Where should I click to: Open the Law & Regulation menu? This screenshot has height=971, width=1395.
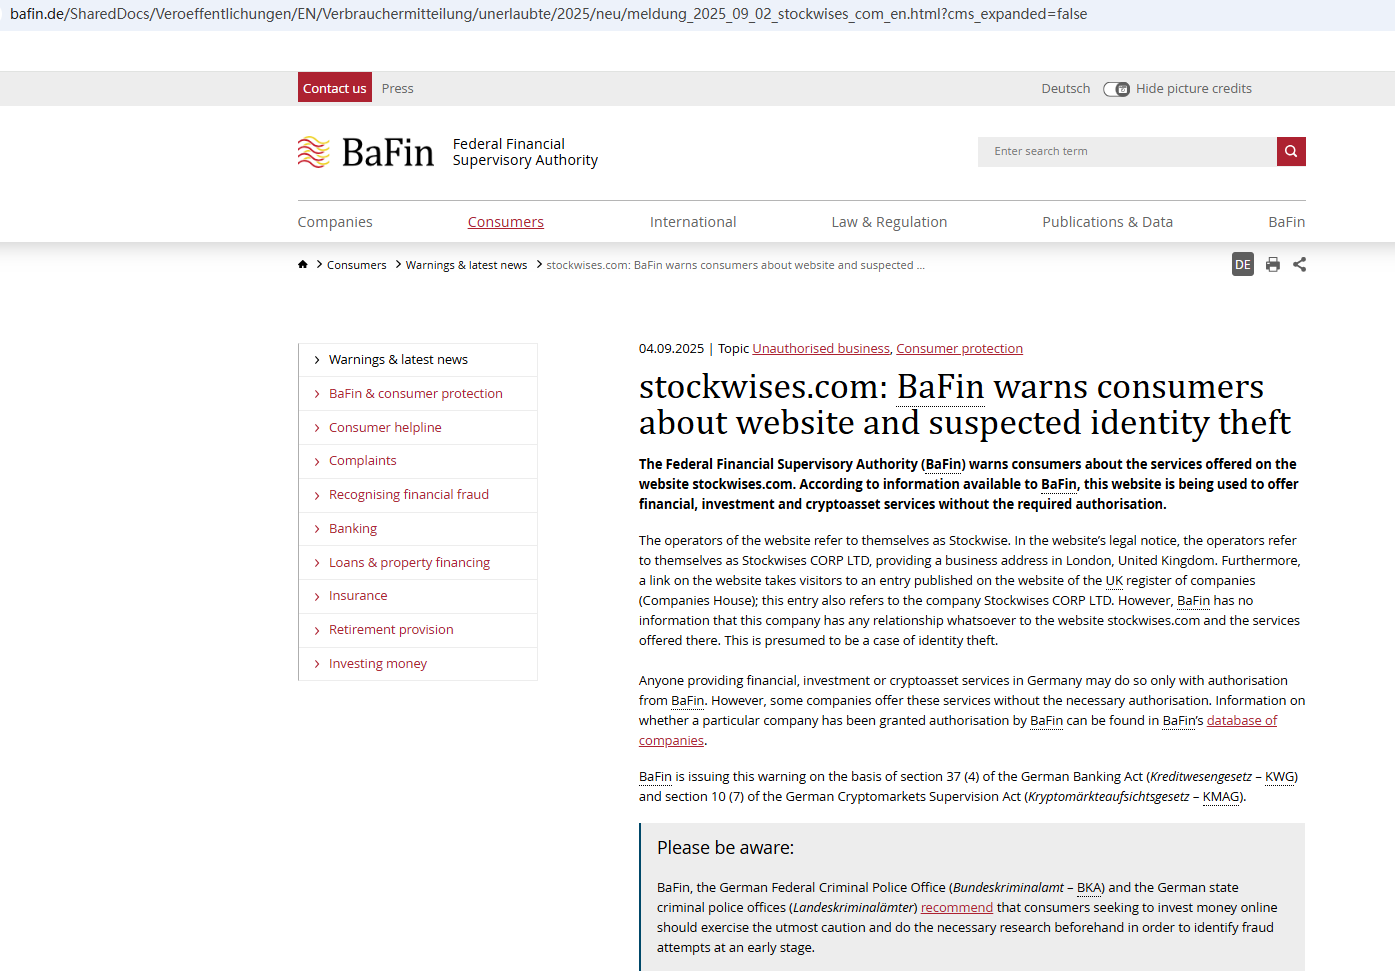coord(889,222)
